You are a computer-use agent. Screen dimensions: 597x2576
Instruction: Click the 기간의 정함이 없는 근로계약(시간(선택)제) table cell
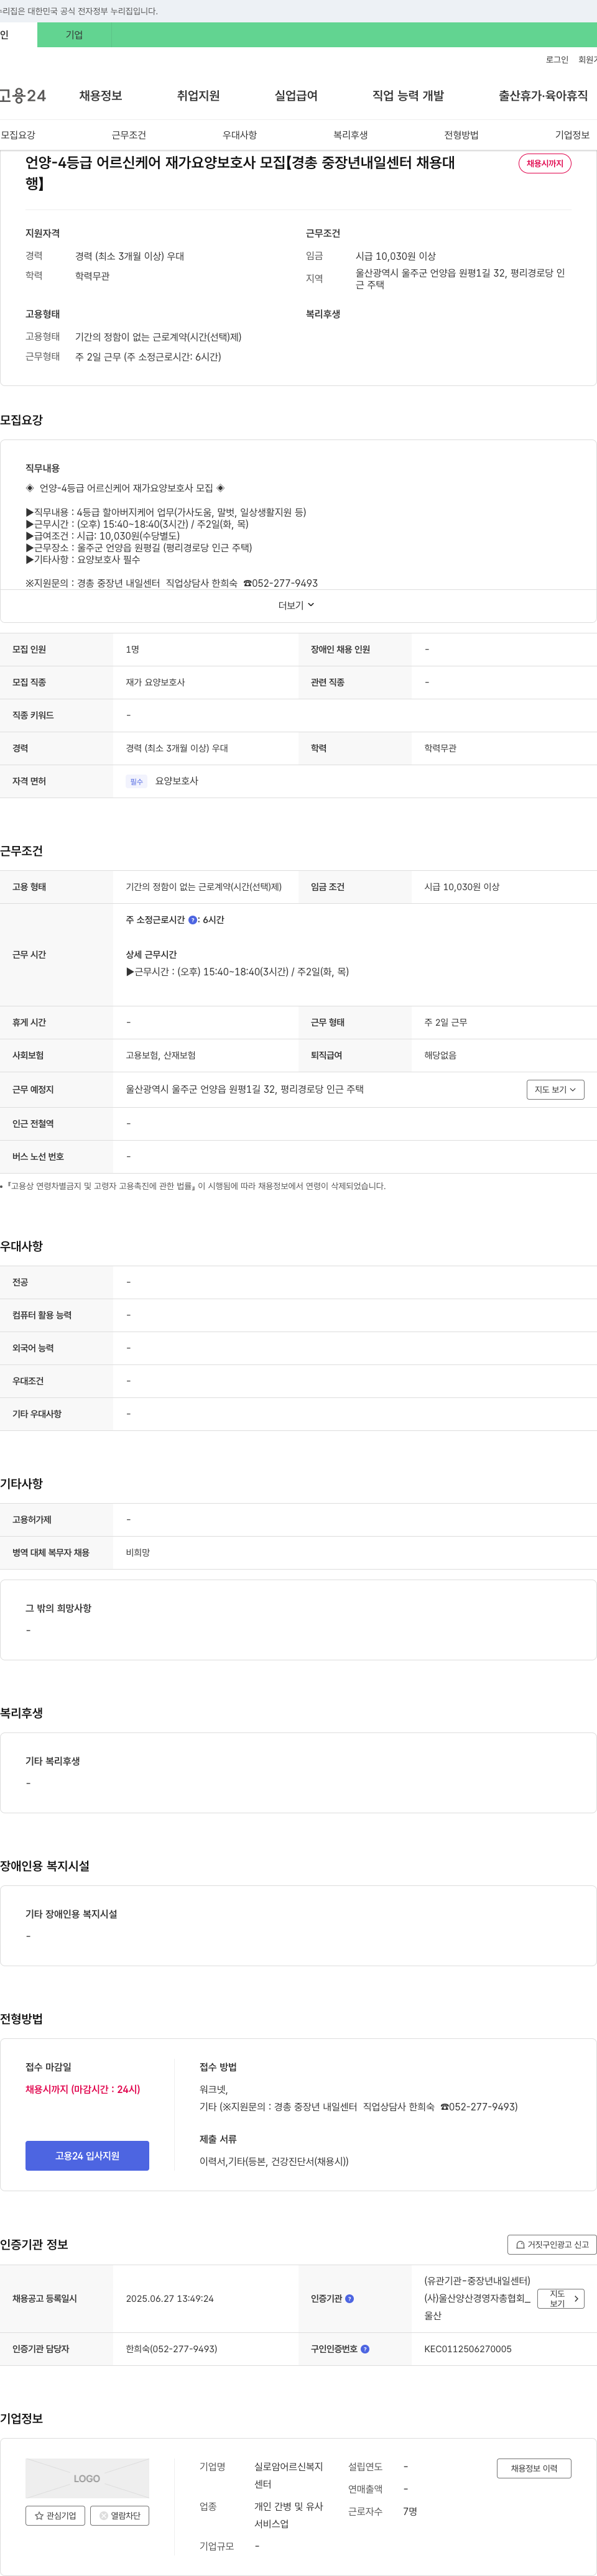(204, 887)
